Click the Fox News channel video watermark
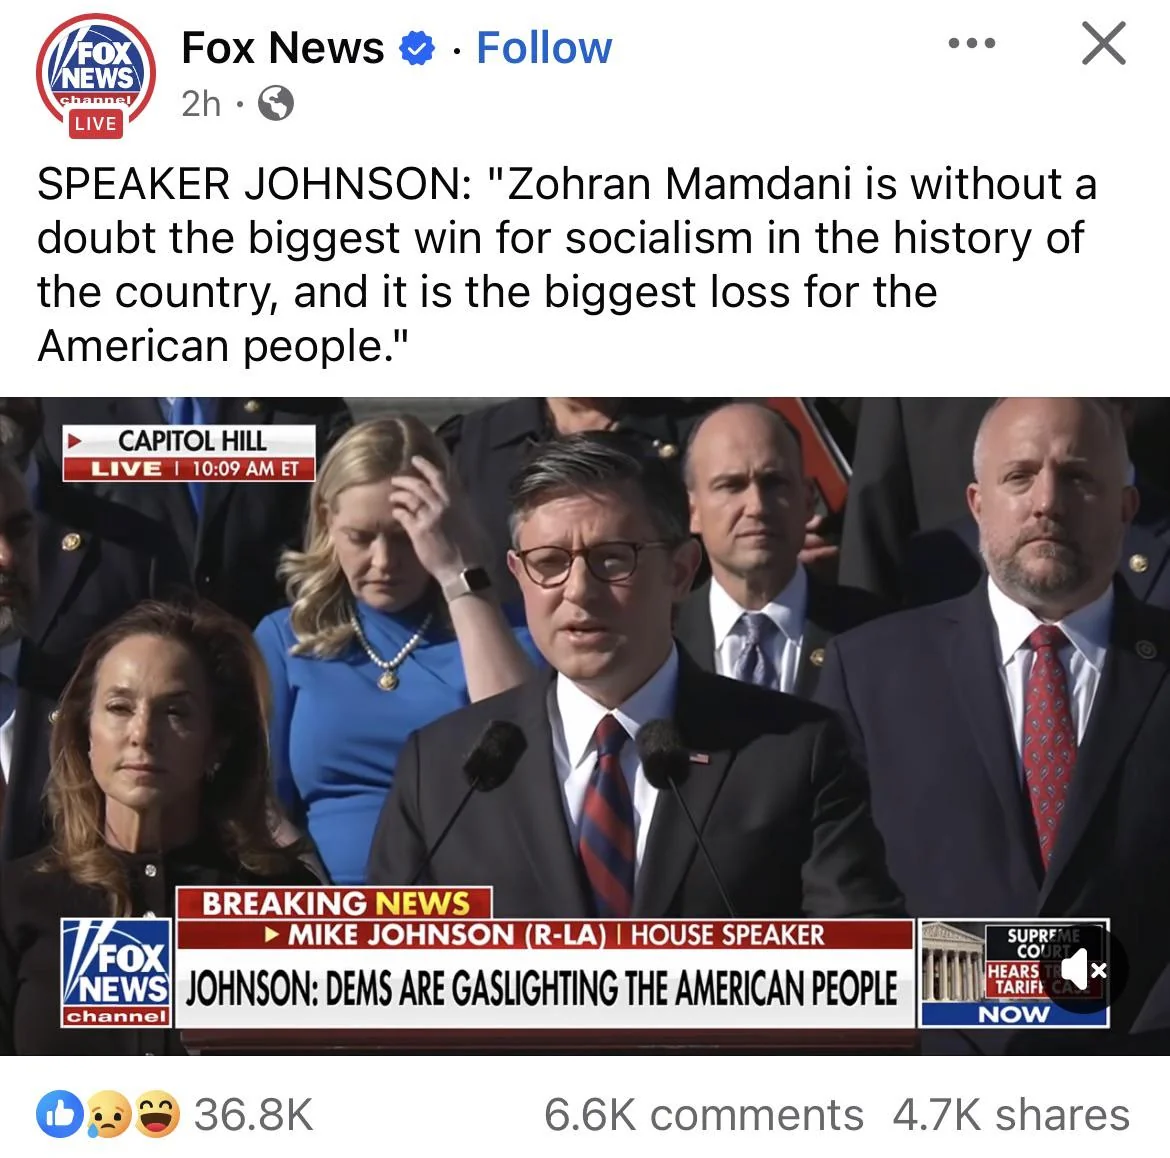This screenshot has width=1170, height=1158. pyautogui.click(x=116, y=972)
